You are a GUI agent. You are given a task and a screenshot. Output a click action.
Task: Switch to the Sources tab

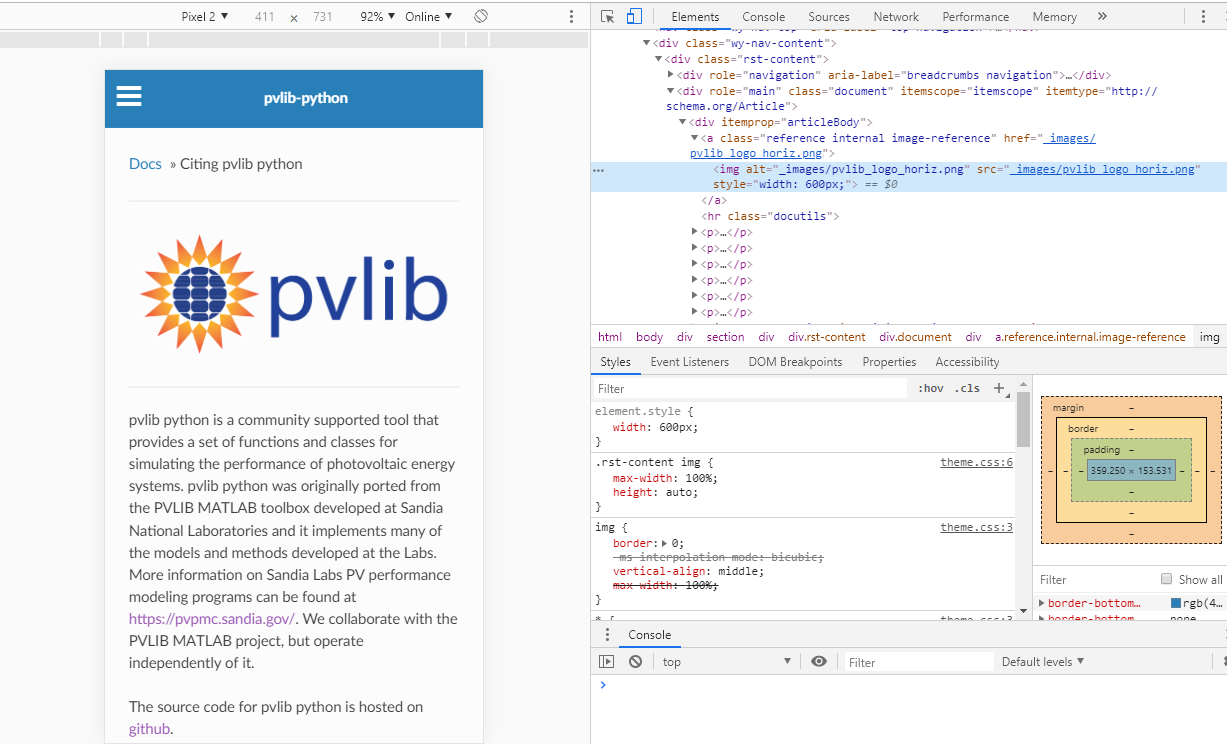[829, 16]
